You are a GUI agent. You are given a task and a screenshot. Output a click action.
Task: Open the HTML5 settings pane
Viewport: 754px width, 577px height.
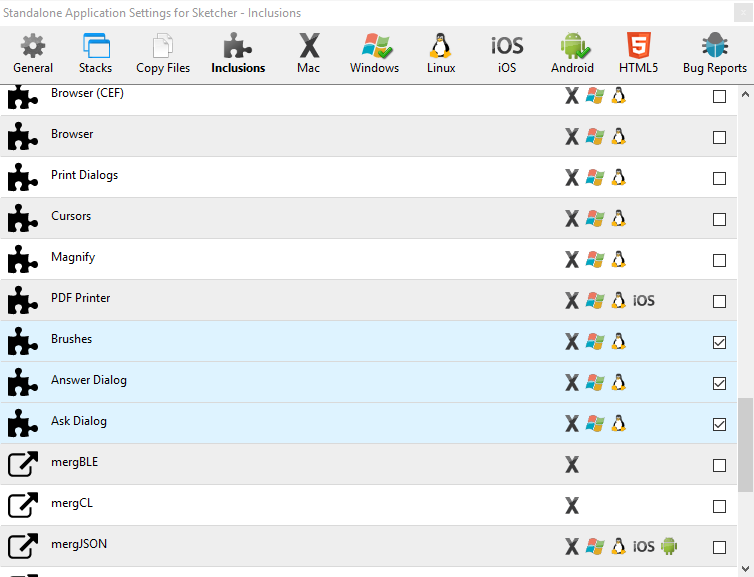point(637,53)
